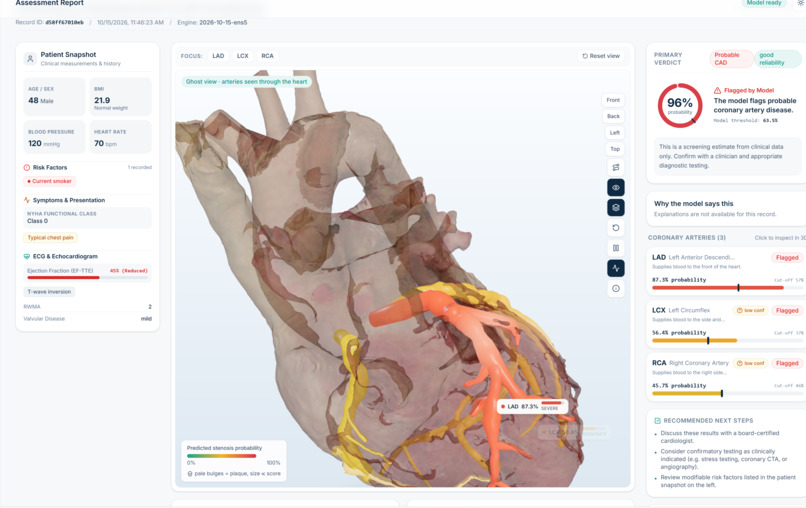Click the BMI 21.9 tile
This screenshot has width=806, height=508.
click(120, 97)
